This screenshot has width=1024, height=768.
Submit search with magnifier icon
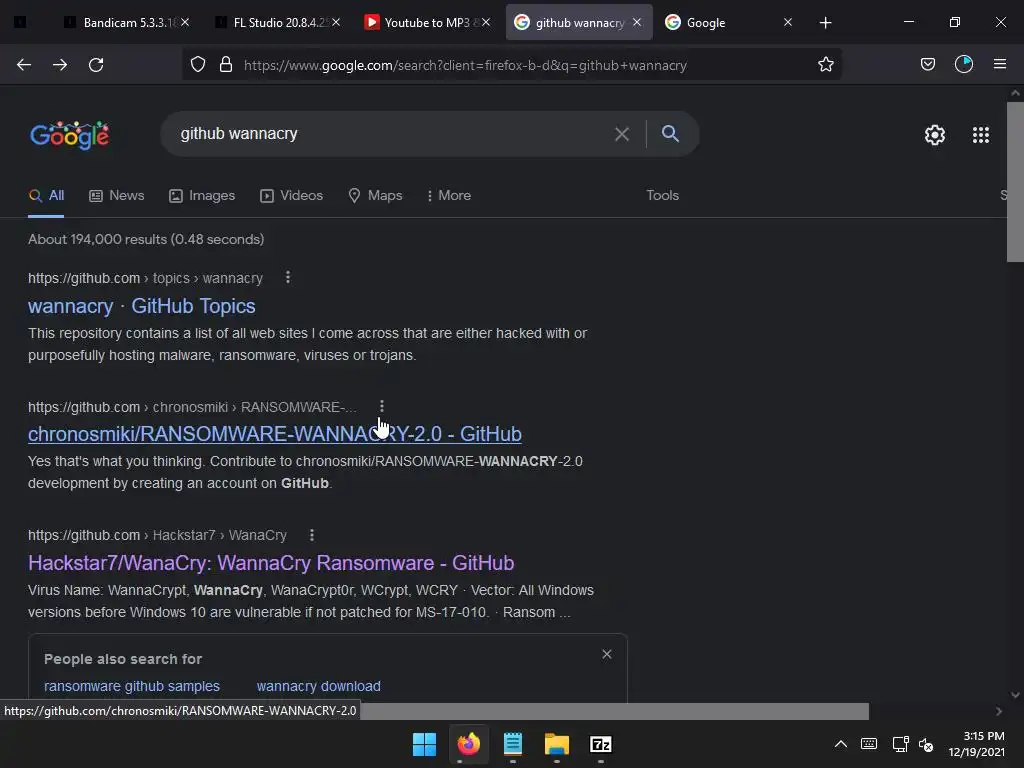tap(670, 134)
